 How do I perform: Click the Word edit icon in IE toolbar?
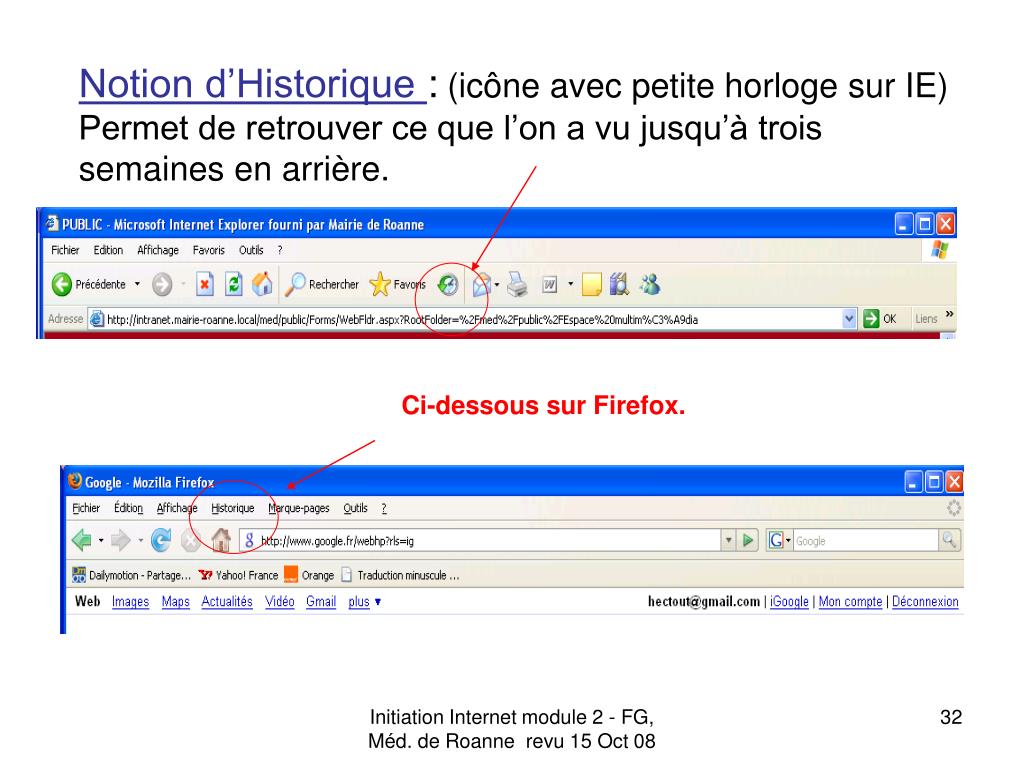pos(550,285)
